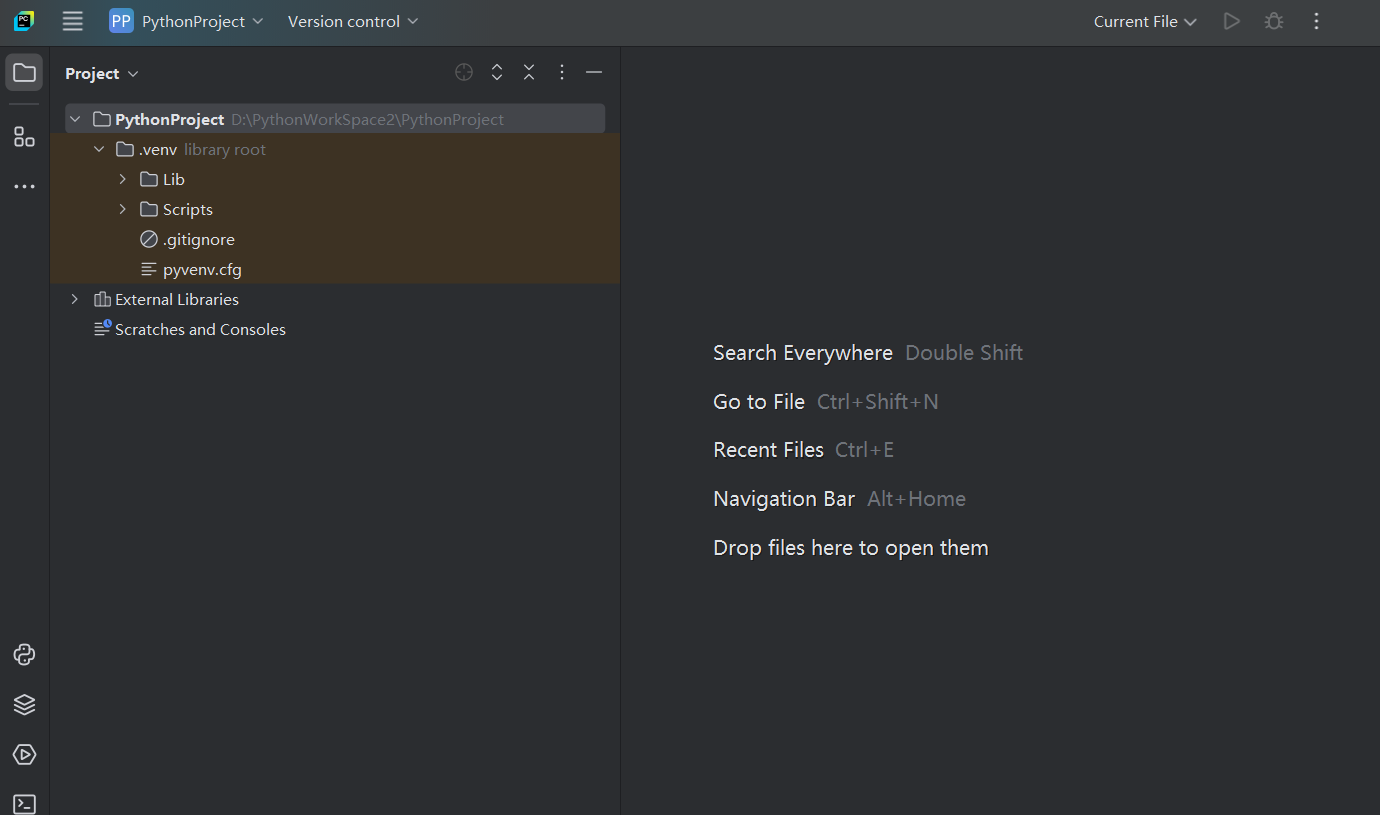Hide the Project panel with minimize dash

pos(594,72)
